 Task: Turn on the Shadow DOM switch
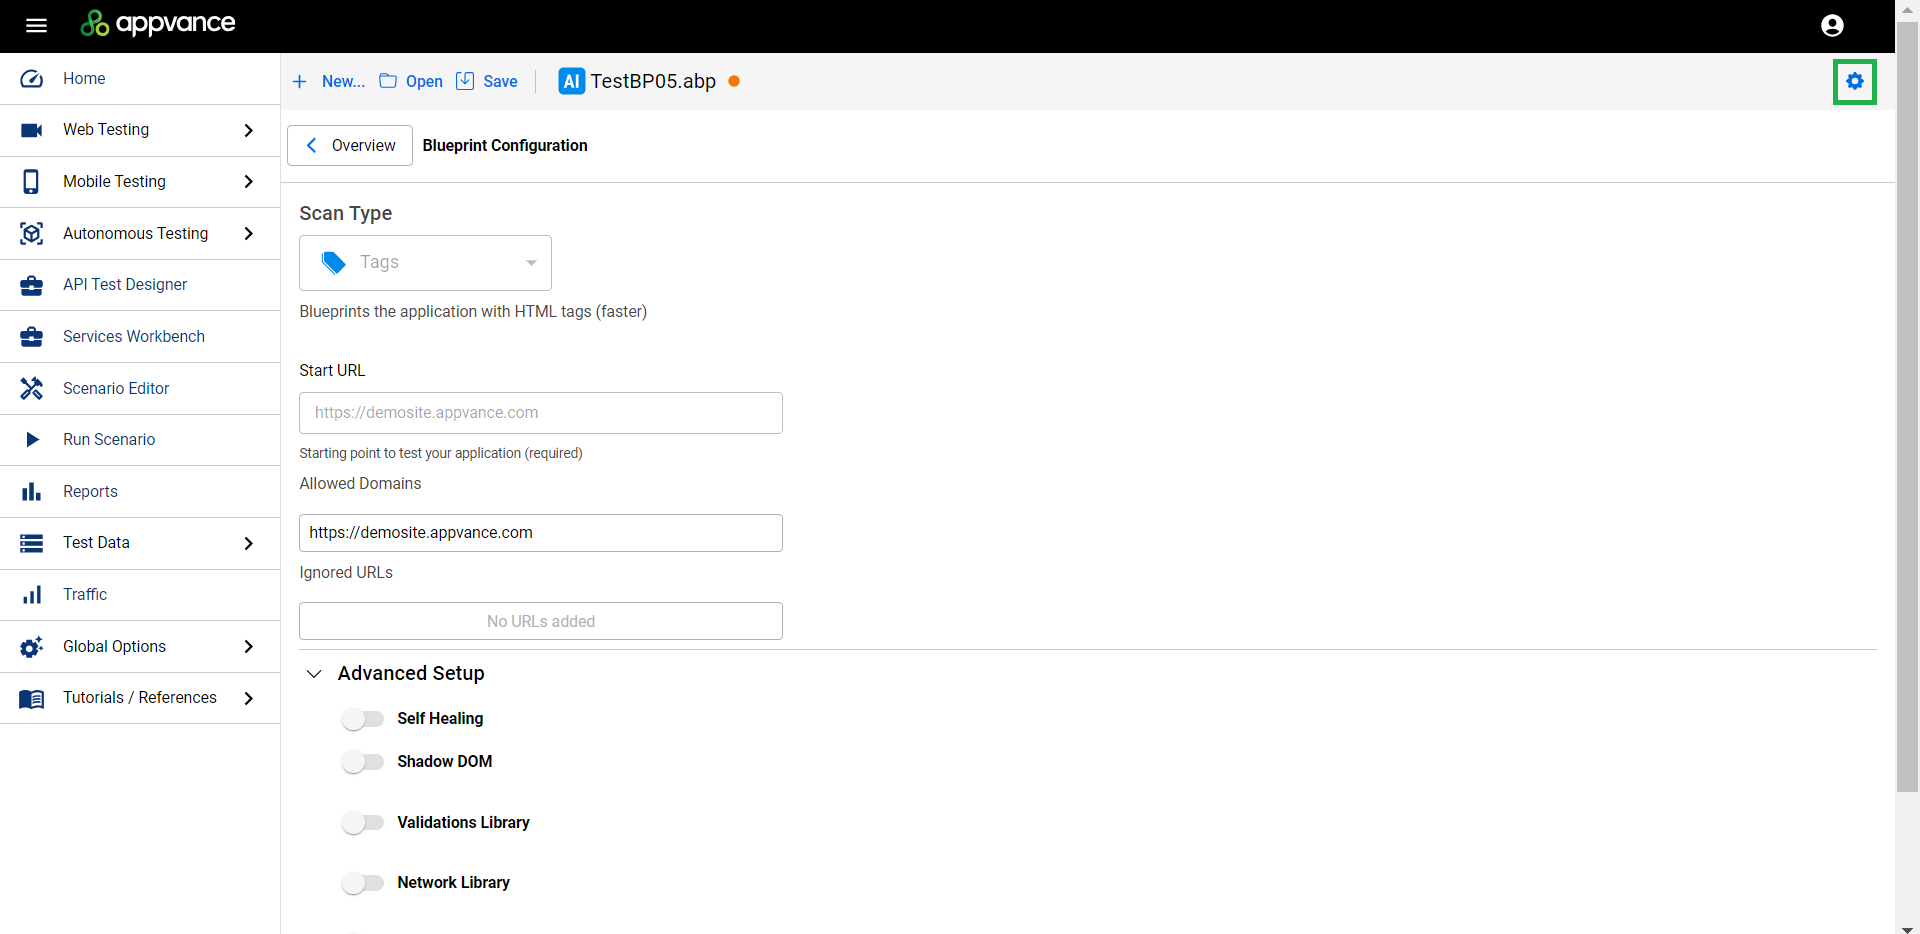pos(363,762)
